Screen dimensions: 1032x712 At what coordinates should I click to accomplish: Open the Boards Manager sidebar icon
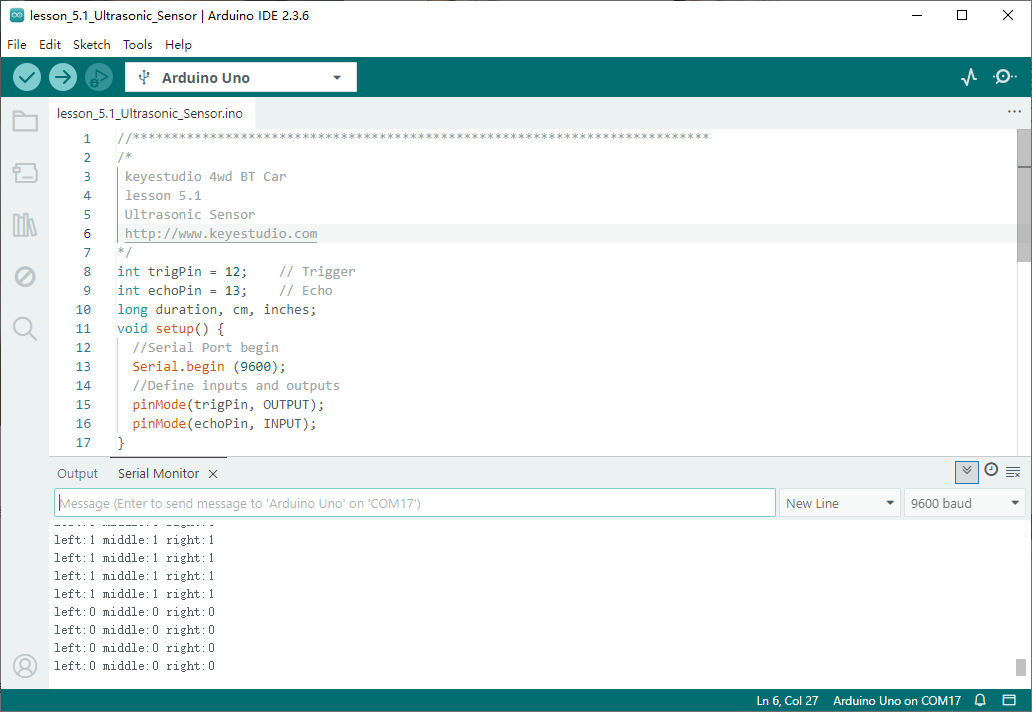point(25,173)
